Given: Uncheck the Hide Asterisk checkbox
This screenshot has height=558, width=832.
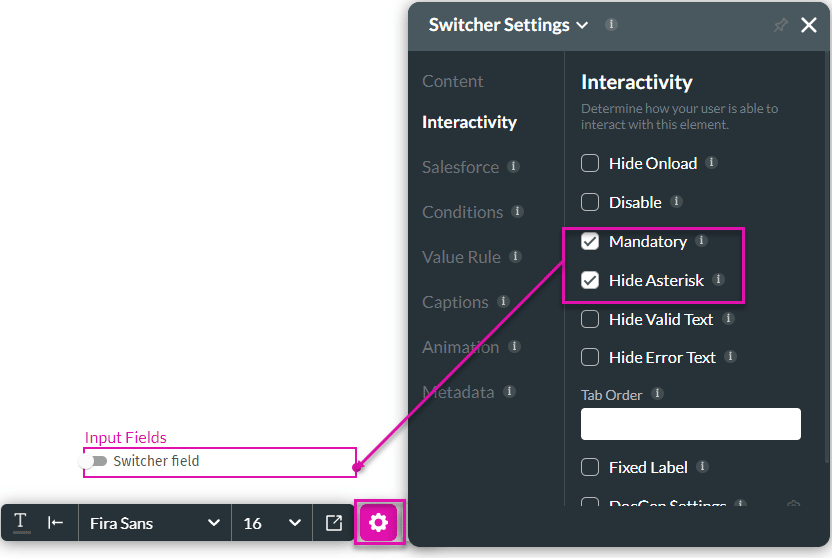Looking at the screenshot, I should tap(590, 280).
